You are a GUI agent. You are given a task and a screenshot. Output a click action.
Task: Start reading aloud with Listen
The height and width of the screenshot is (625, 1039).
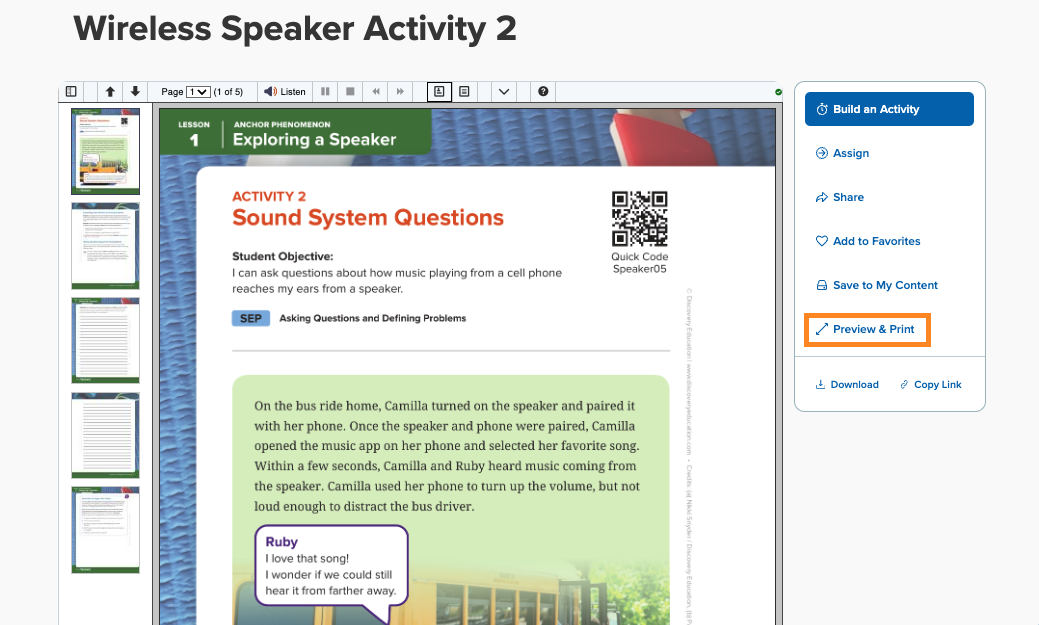[x=285, y=91]
